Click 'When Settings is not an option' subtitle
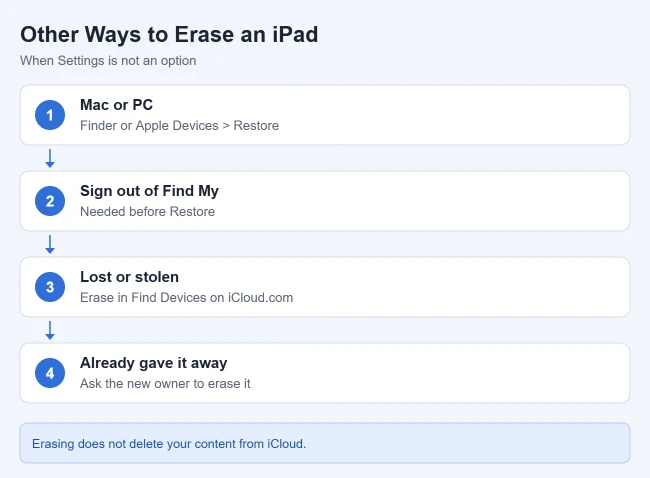Viewport: 650px width, 478px height. (108, 61)
